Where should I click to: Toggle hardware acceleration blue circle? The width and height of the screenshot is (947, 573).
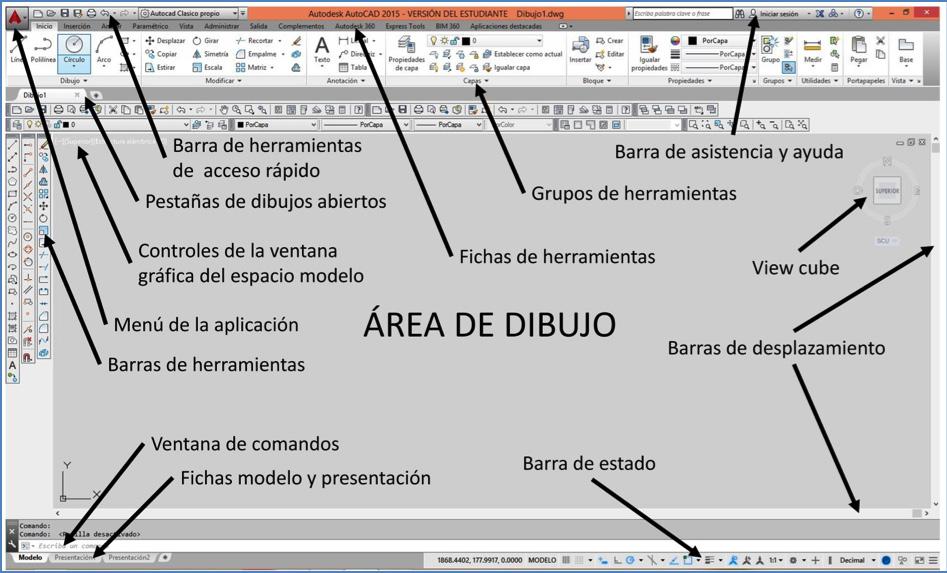[x=886, y=560]
